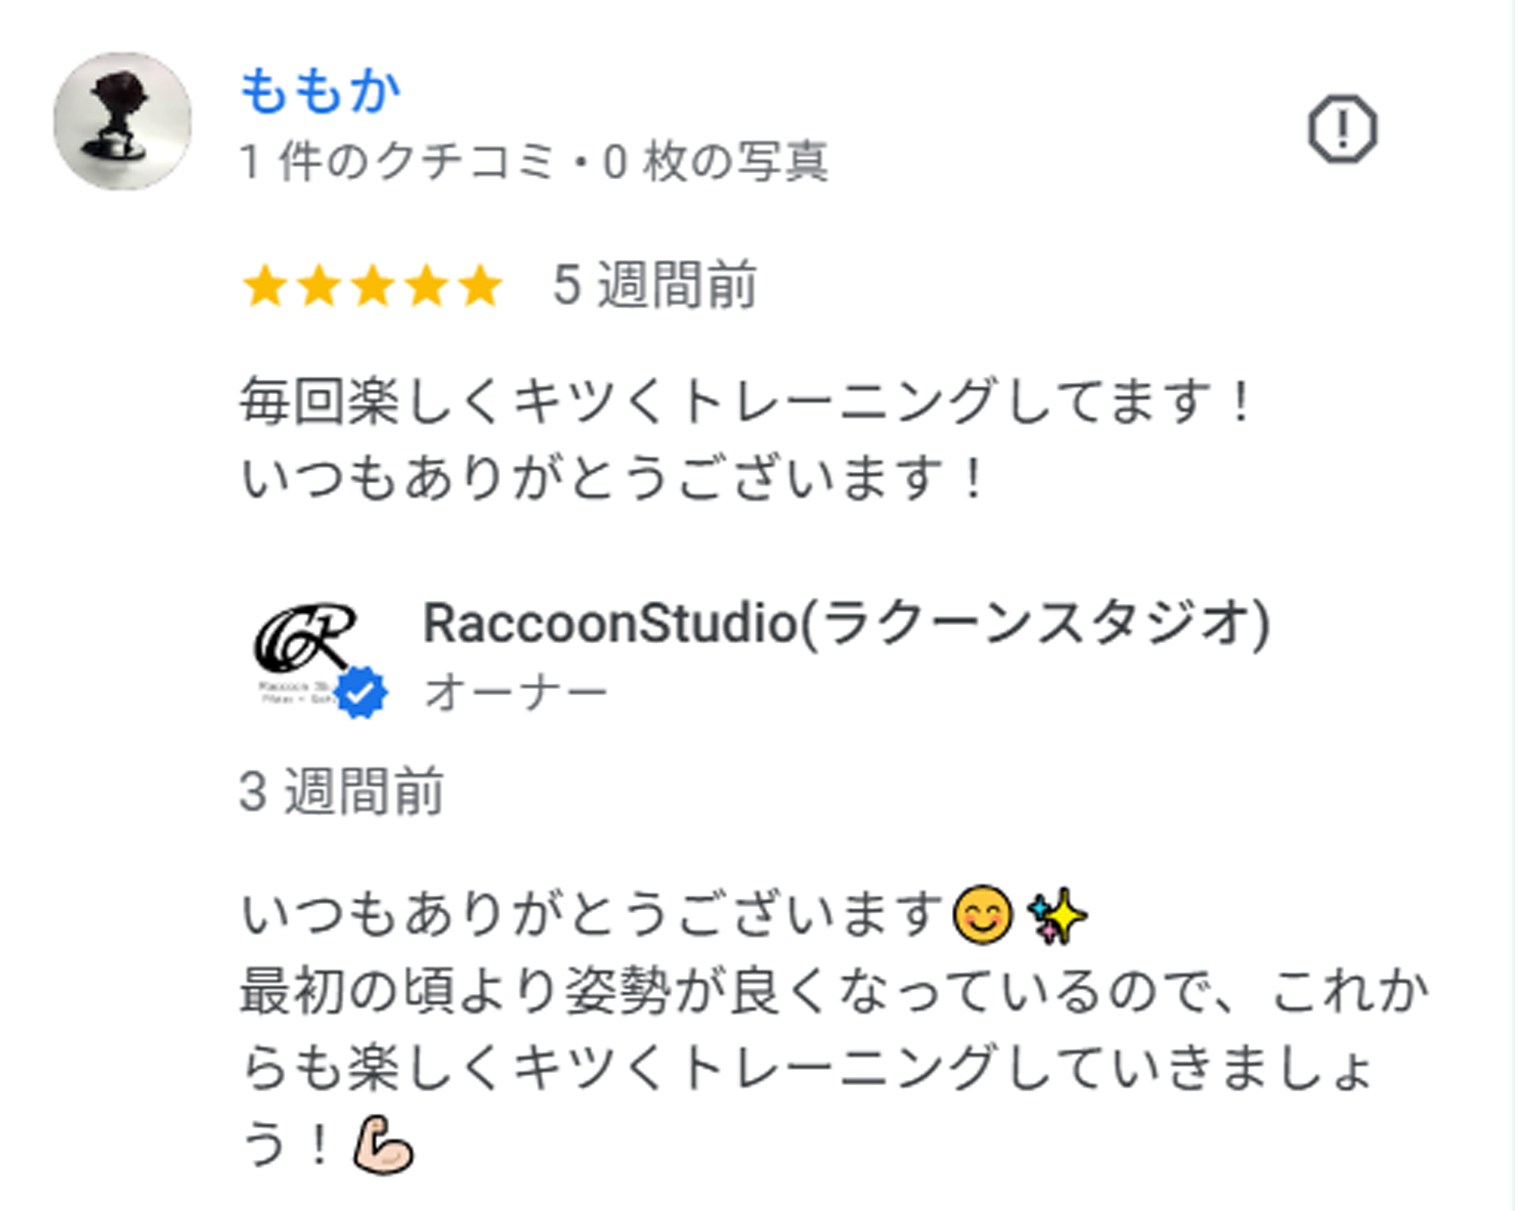Click the sparkles emoji in reply
Screen dimensions: 1515x1211
(x=1056, y=915)
